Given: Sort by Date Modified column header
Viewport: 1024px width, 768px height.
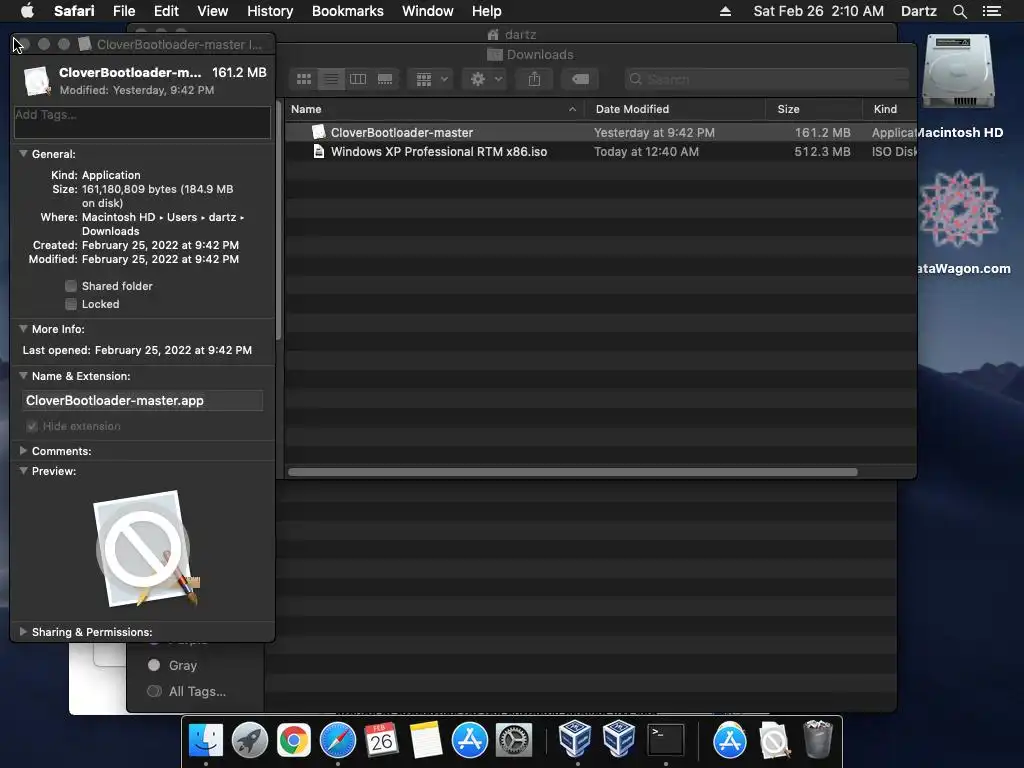Looking at the screenshot, I should click(x=674, y=109).
